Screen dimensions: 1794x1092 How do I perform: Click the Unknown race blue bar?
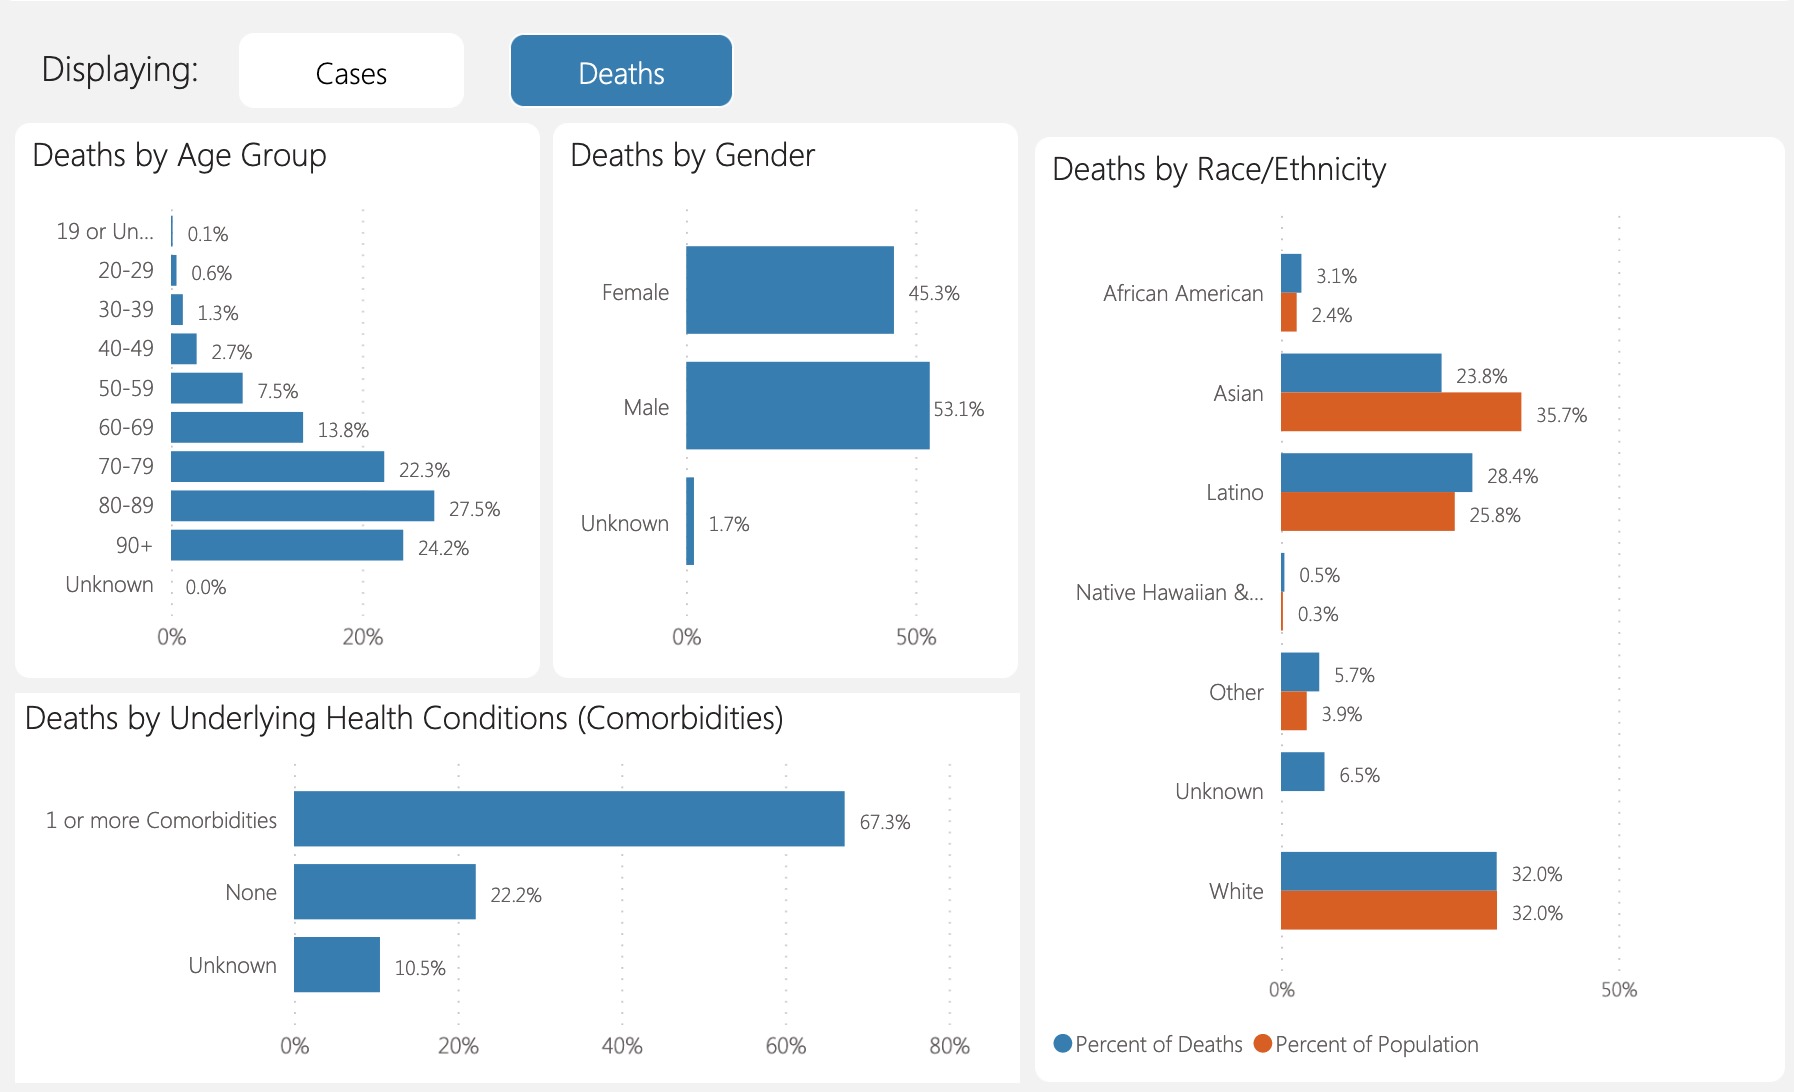coord(1302,772)
